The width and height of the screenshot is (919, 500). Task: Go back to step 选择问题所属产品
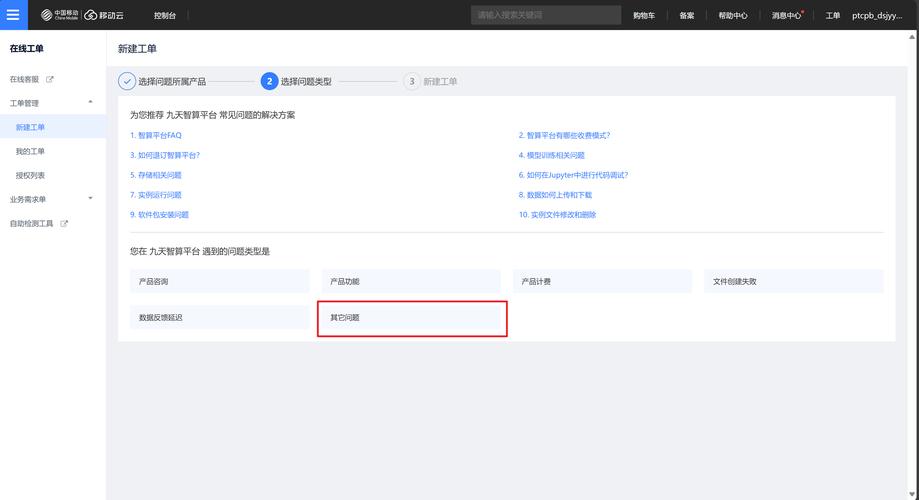tap(172, 82)
